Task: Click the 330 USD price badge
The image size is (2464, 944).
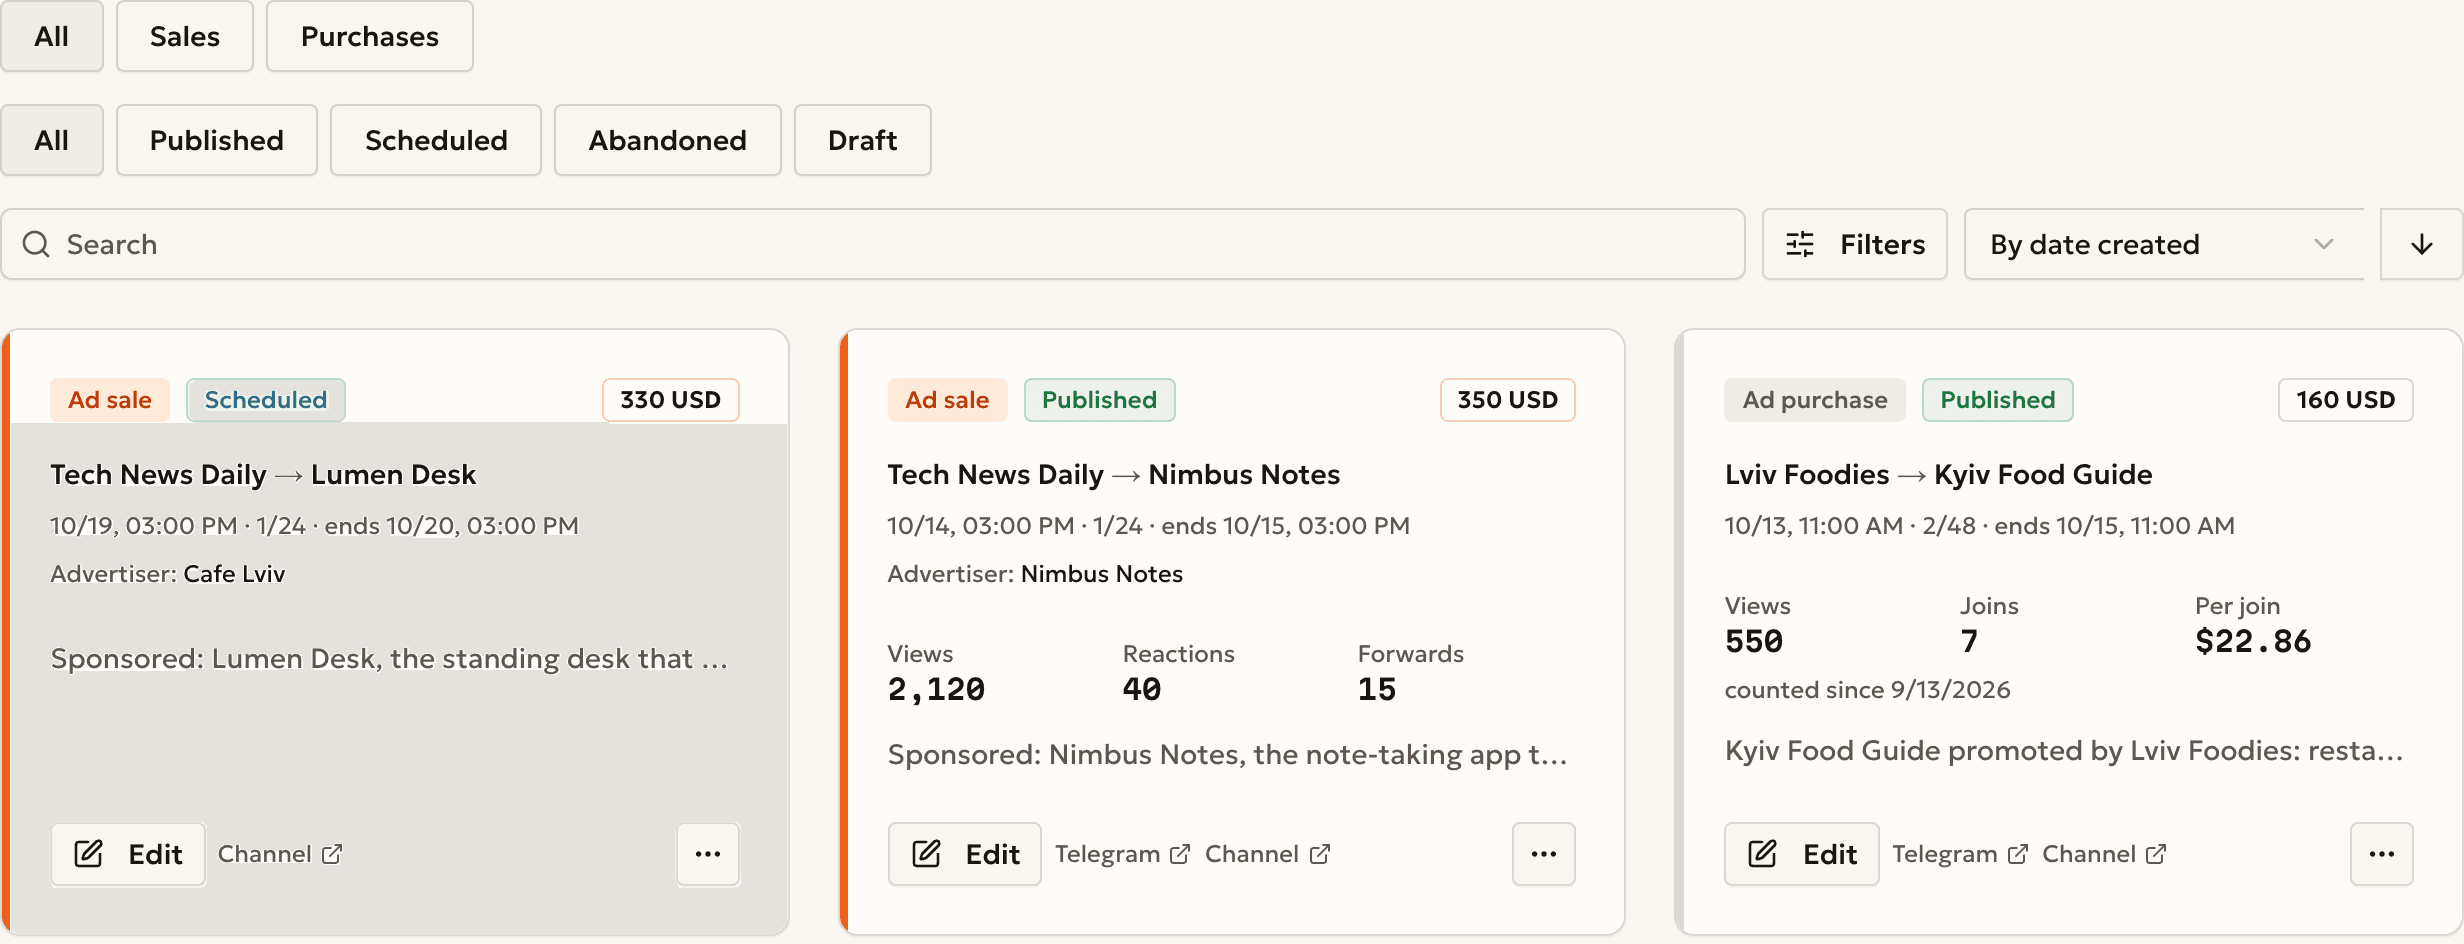Action: 671,400
